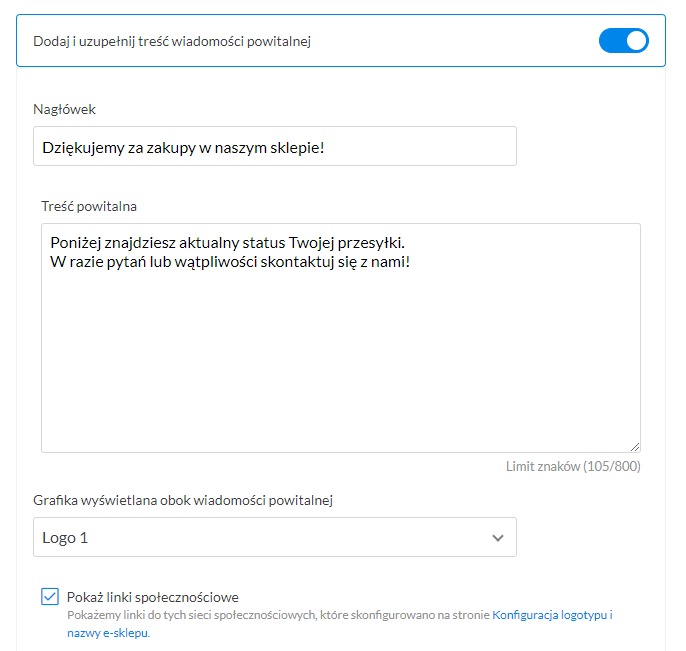Screen dimensions: 686x651
Task: Click the 'Treść powitalna' label
Action: [89, 206]
